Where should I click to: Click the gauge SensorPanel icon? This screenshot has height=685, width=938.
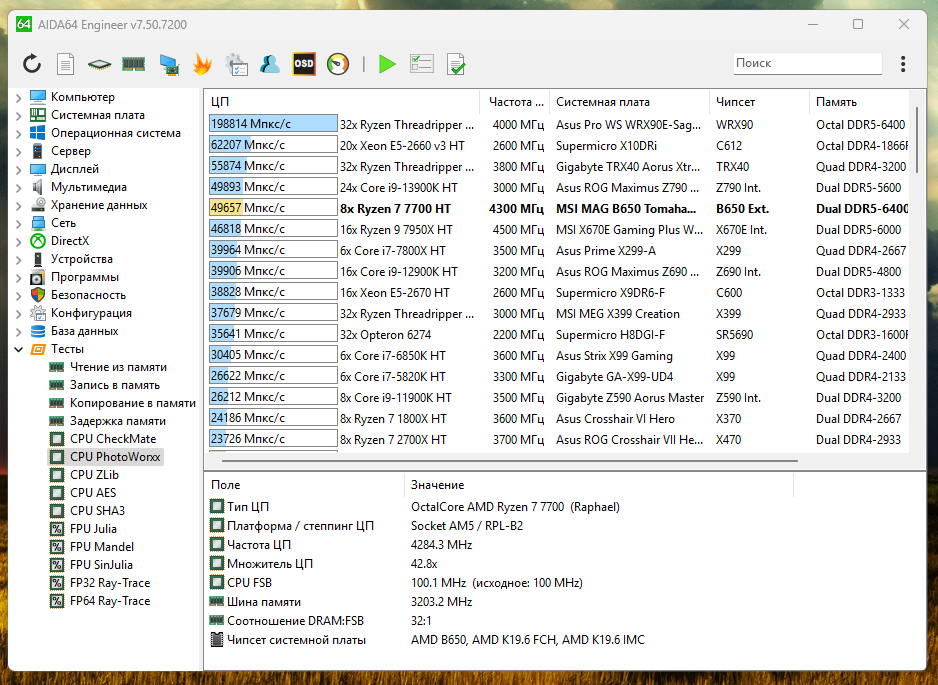(338, 63)
